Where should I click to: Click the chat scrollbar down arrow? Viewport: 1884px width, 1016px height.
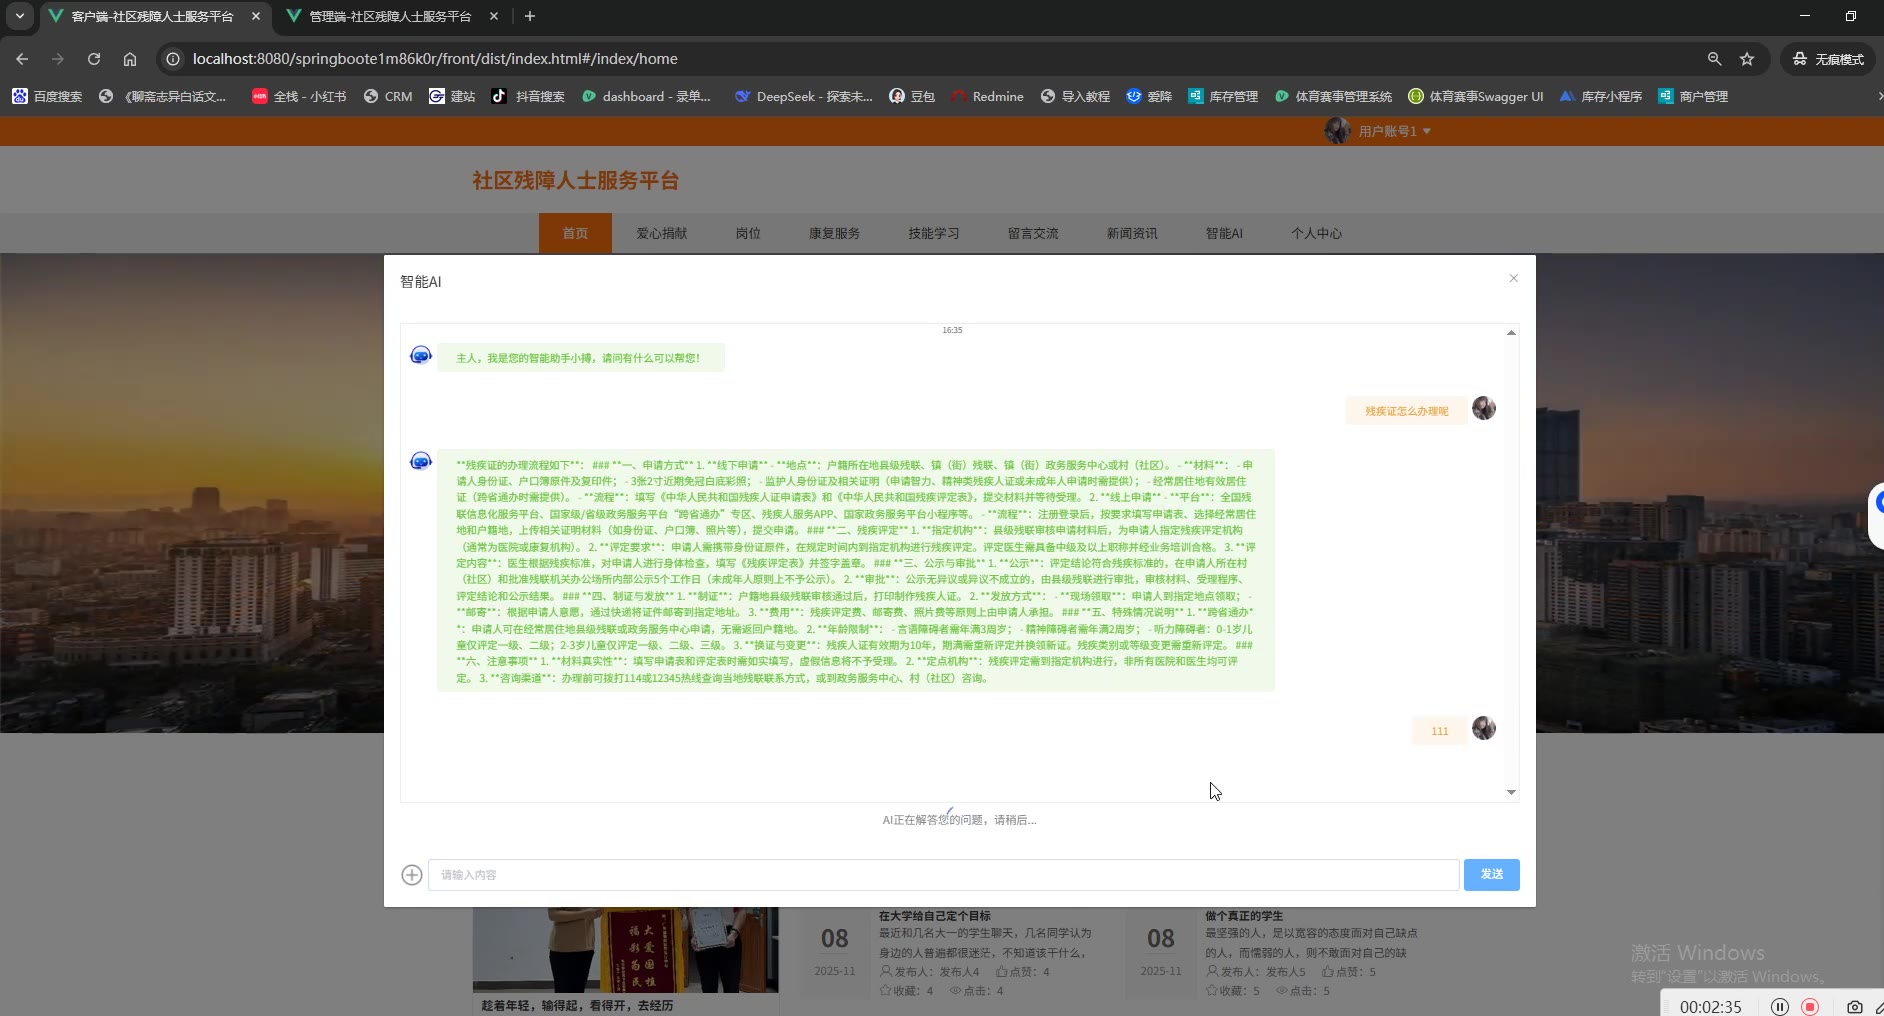(x=1511, y=792)
